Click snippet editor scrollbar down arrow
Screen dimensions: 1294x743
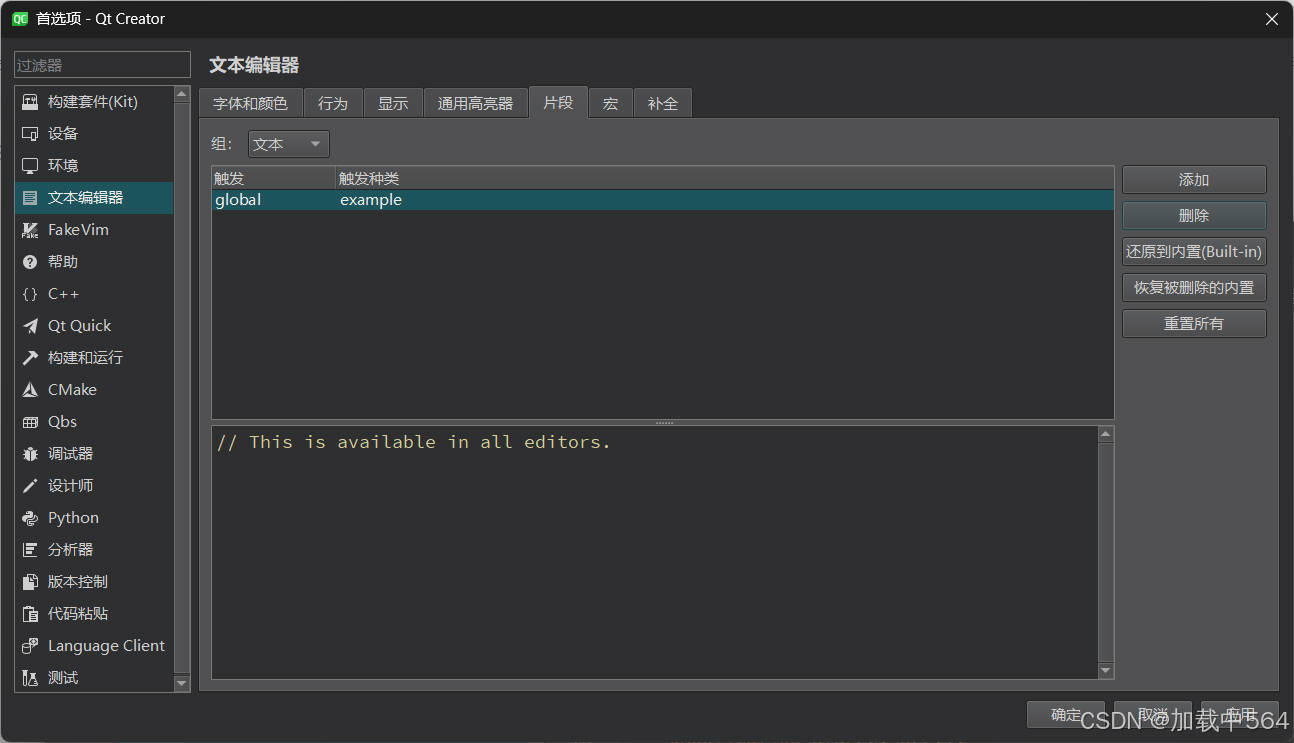click(x=1105, y=671)
